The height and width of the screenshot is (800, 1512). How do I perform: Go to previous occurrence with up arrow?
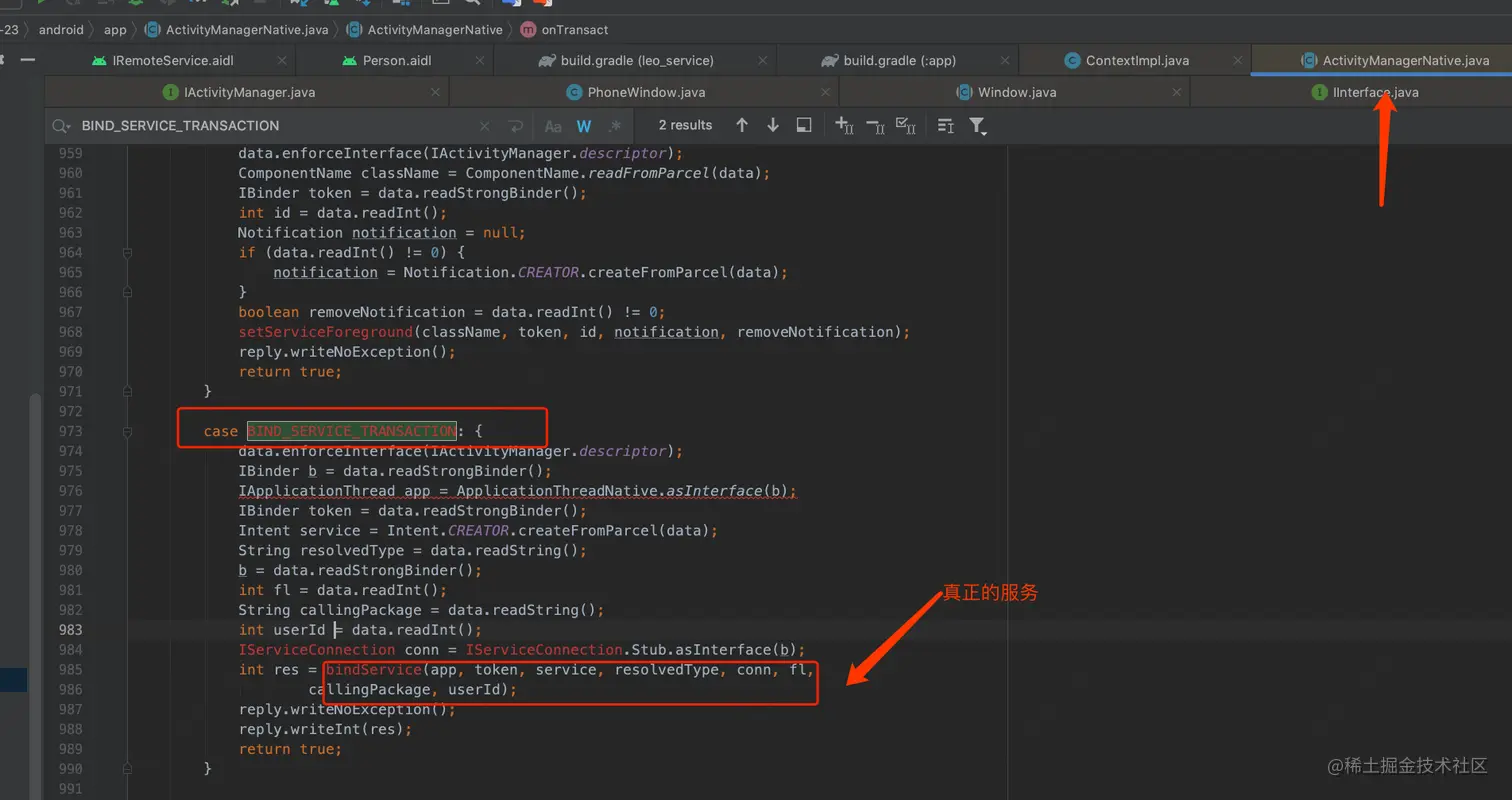[741, 125]
